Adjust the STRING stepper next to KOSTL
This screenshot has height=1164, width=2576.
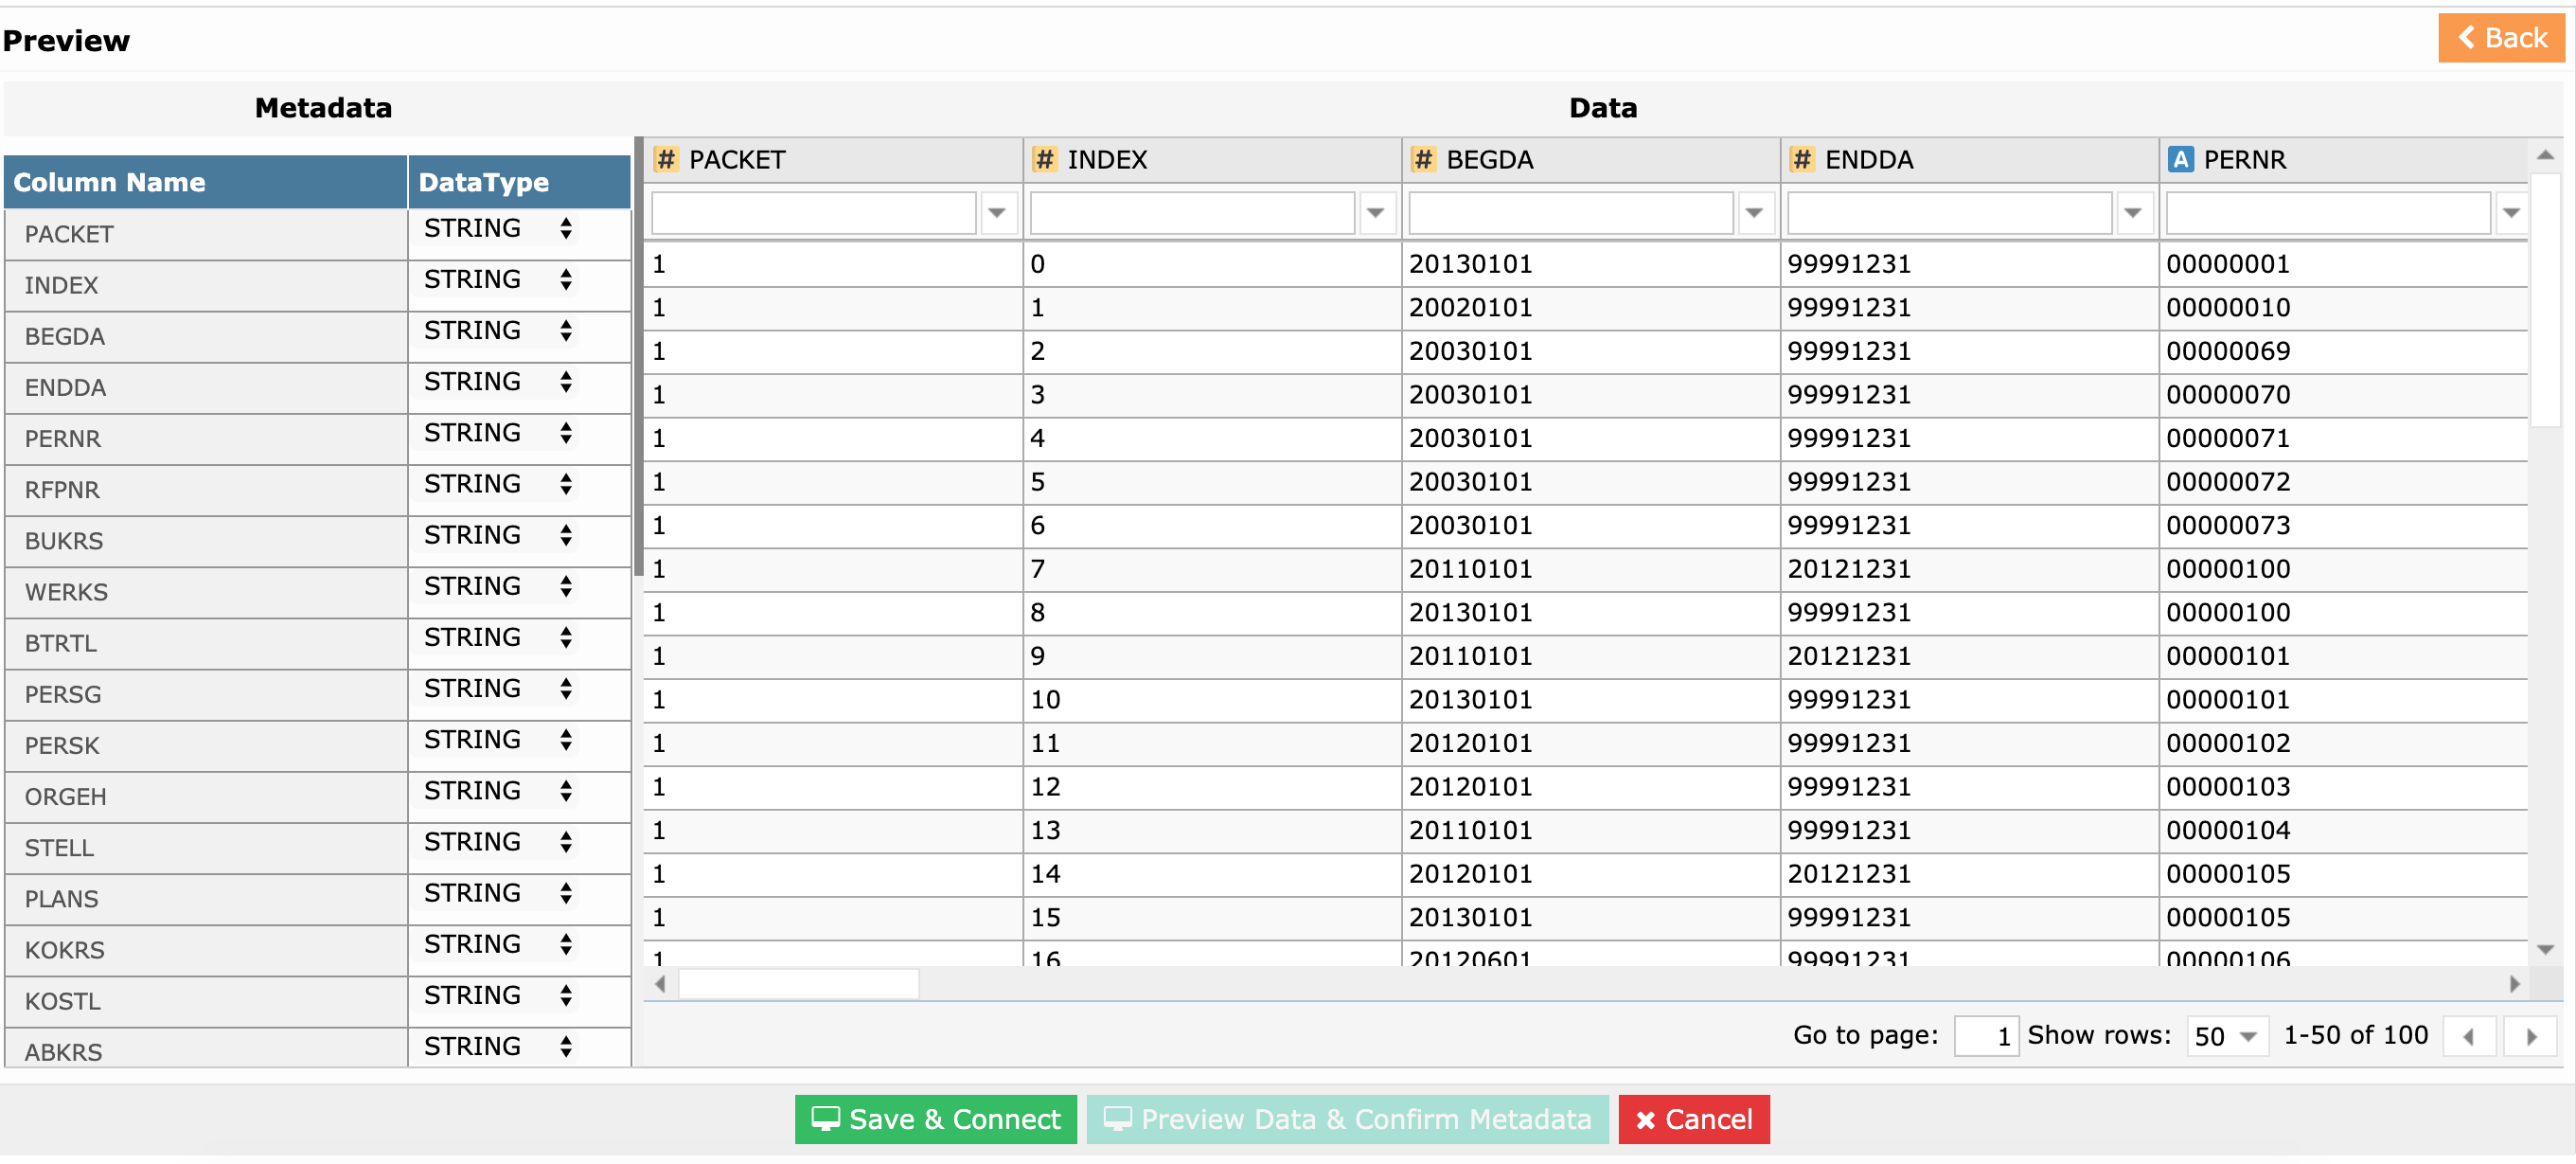point(566,995)
